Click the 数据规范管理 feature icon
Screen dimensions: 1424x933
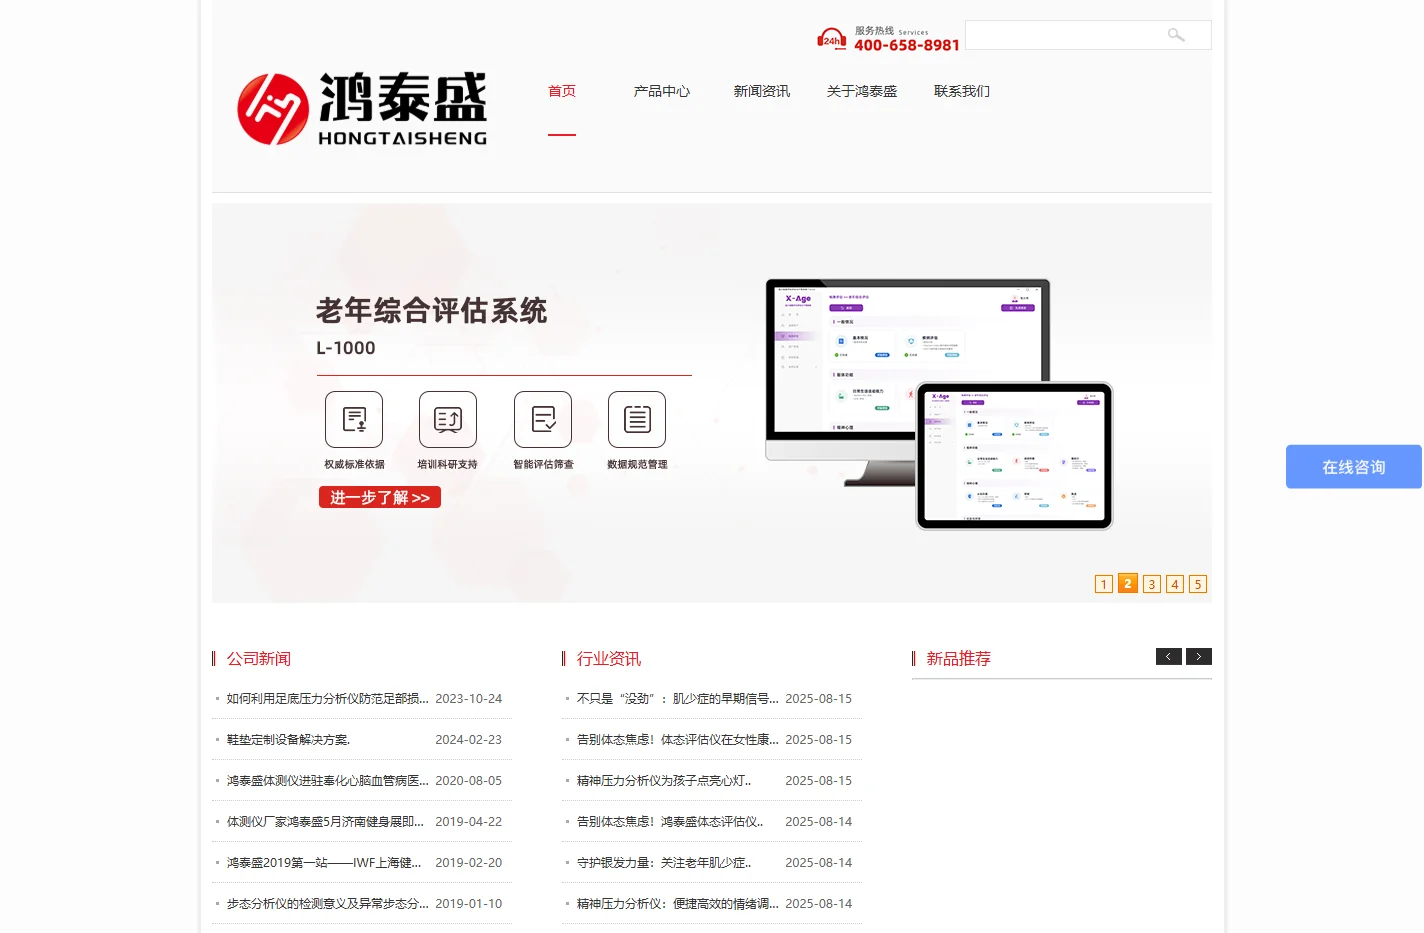[x=637, y=419]
